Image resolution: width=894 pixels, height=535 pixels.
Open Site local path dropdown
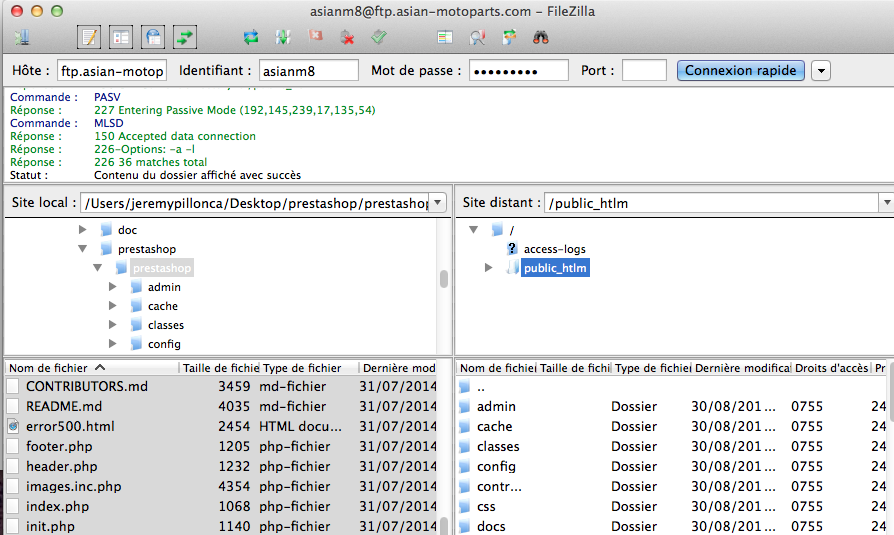(x=437, y=203)
